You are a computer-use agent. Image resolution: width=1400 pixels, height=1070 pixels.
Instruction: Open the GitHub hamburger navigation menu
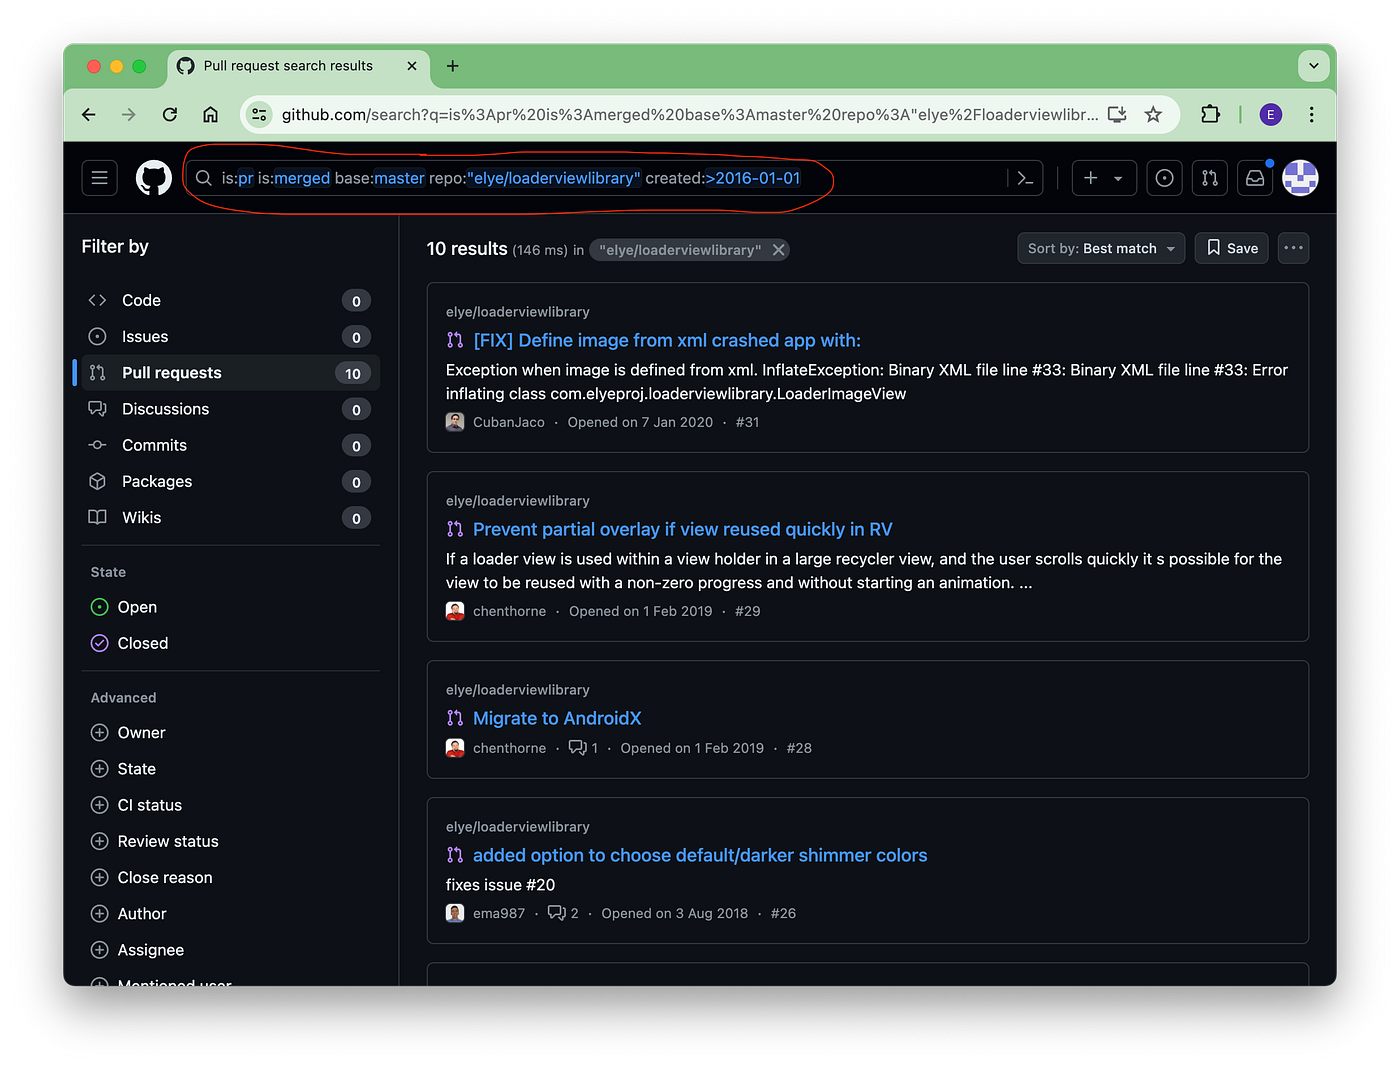(99, 178)
